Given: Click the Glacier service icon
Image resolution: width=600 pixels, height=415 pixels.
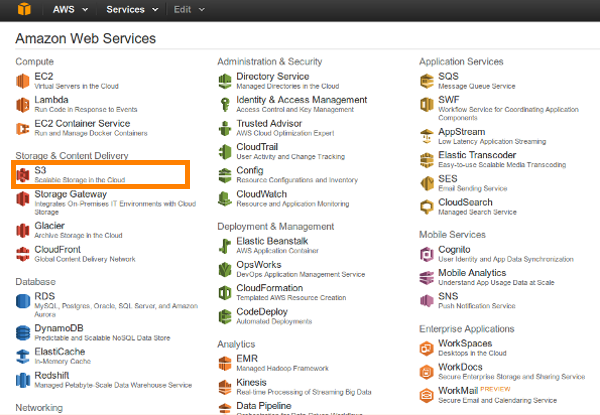Looking at the screenshot, I should point(23,230).
